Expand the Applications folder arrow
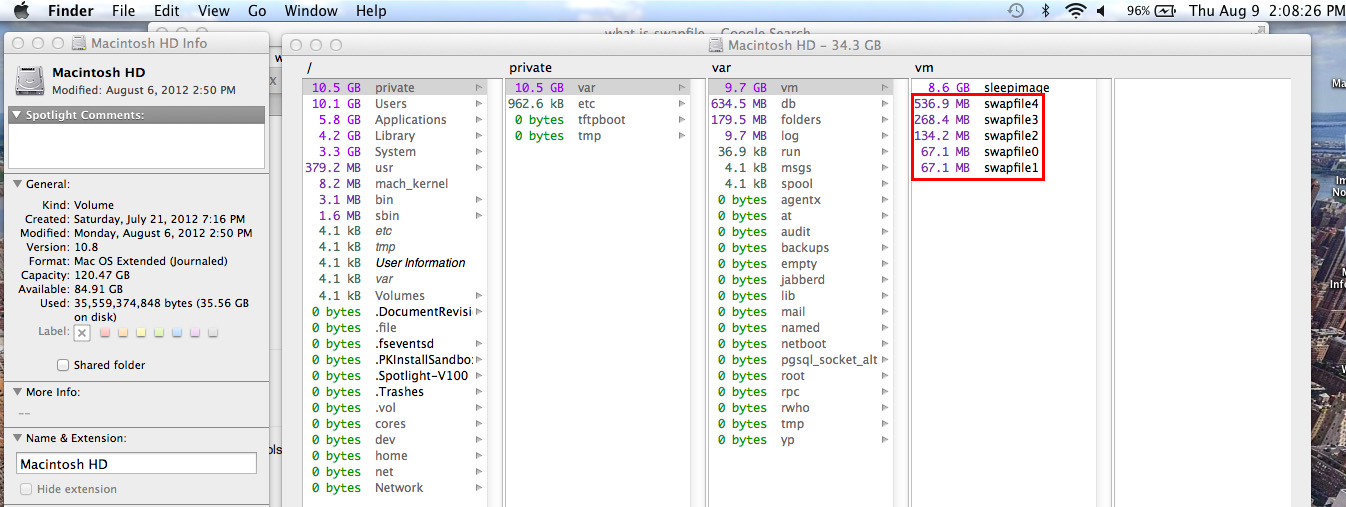Viewport: 1346px width, 507px height. pos(479,120)
